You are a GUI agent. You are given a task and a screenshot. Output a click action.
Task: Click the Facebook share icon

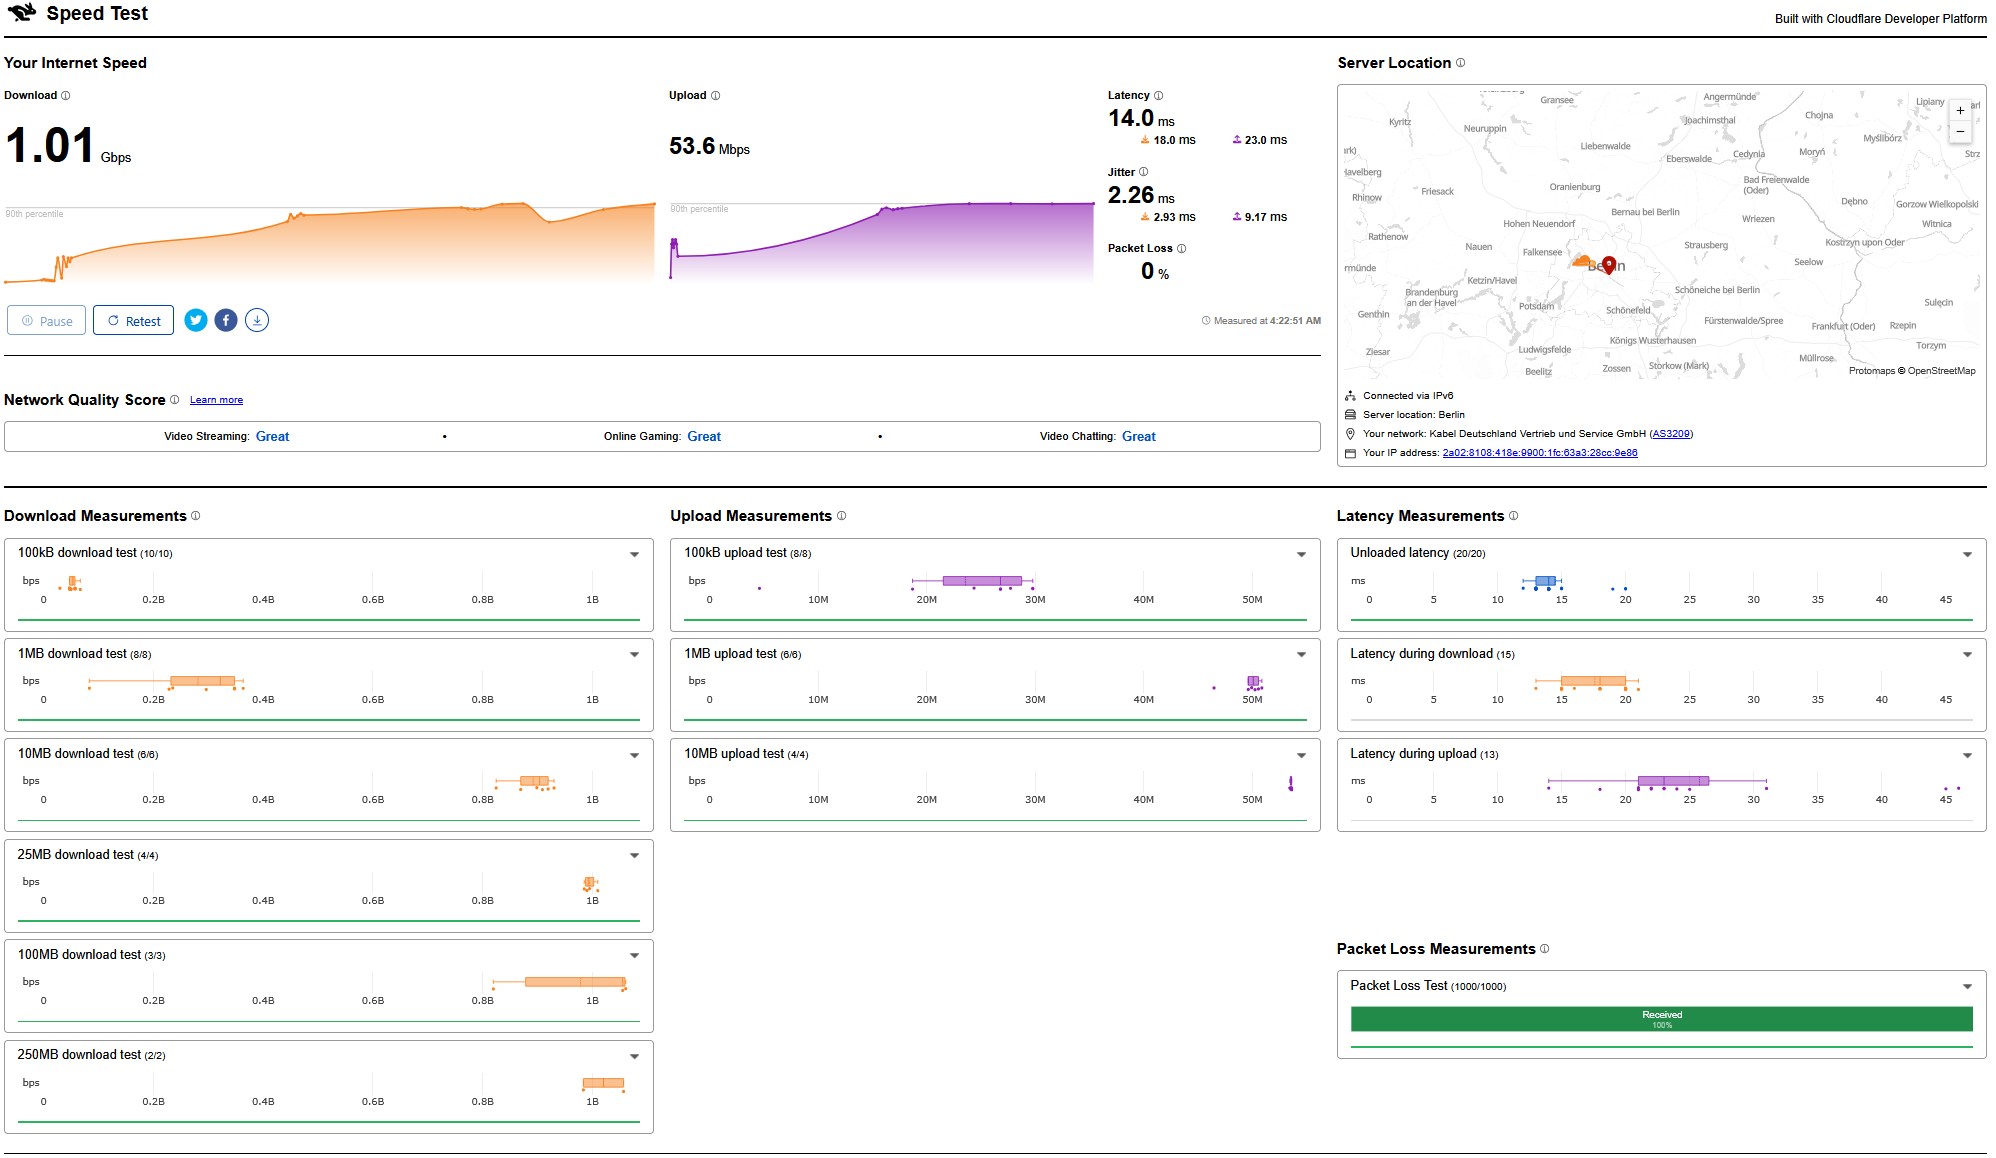226,320
